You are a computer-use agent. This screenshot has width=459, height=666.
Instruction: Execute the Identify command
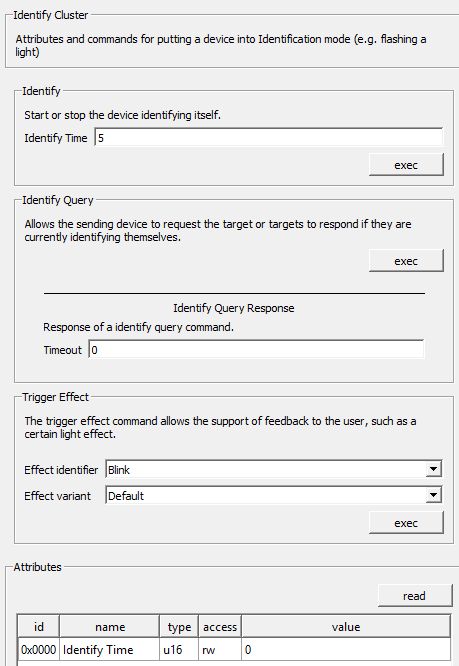point(406,165)
